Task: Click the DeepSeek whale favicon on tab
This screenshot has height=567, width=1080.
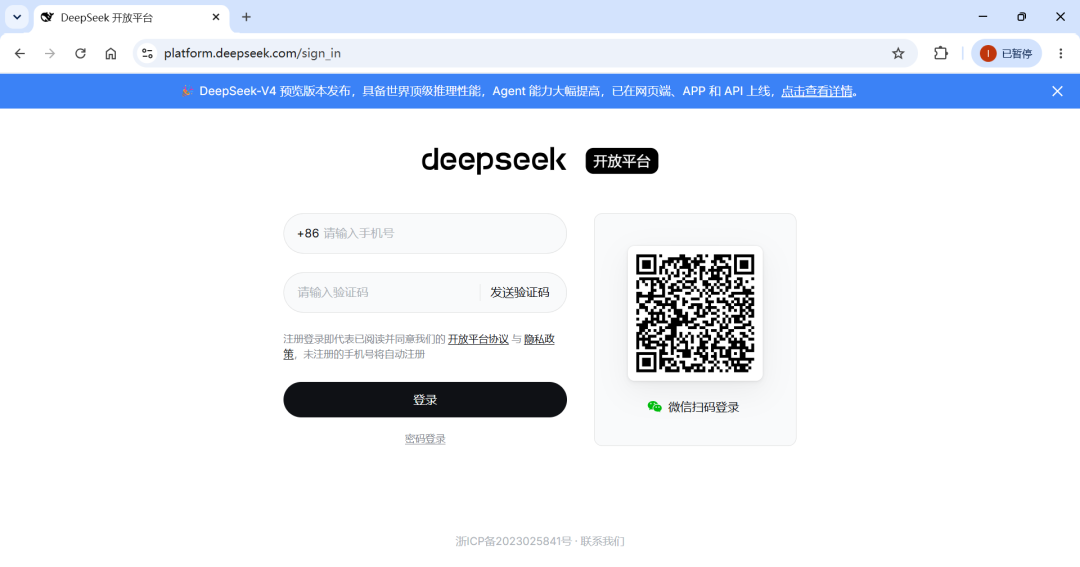Action: [47, 17]
